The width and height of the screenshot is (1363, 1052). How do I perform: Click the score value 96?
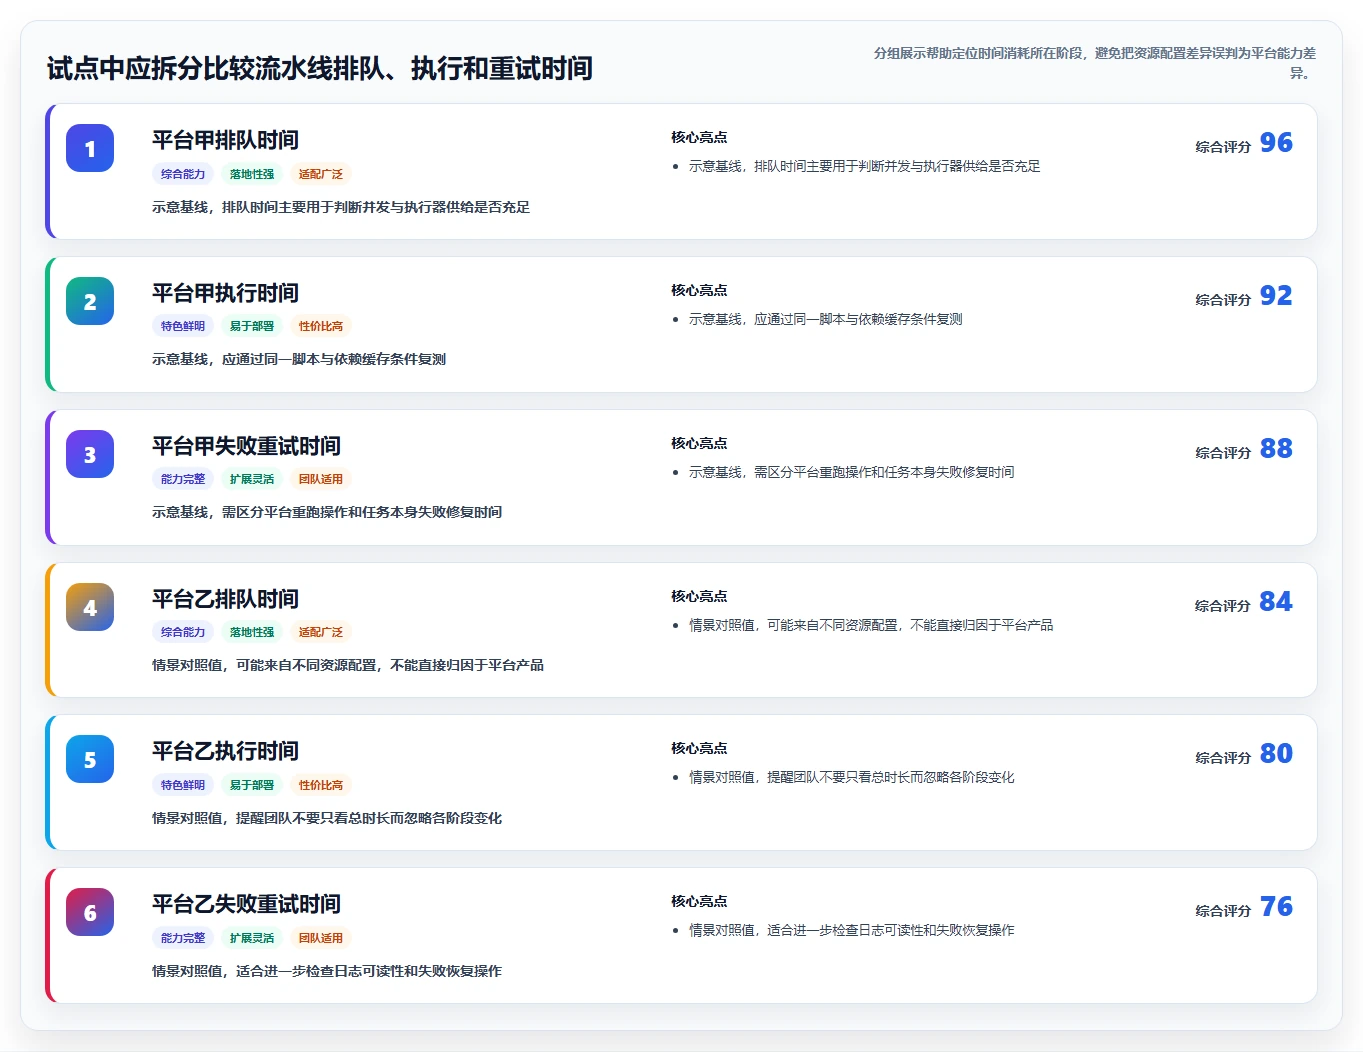[1276, 143]
